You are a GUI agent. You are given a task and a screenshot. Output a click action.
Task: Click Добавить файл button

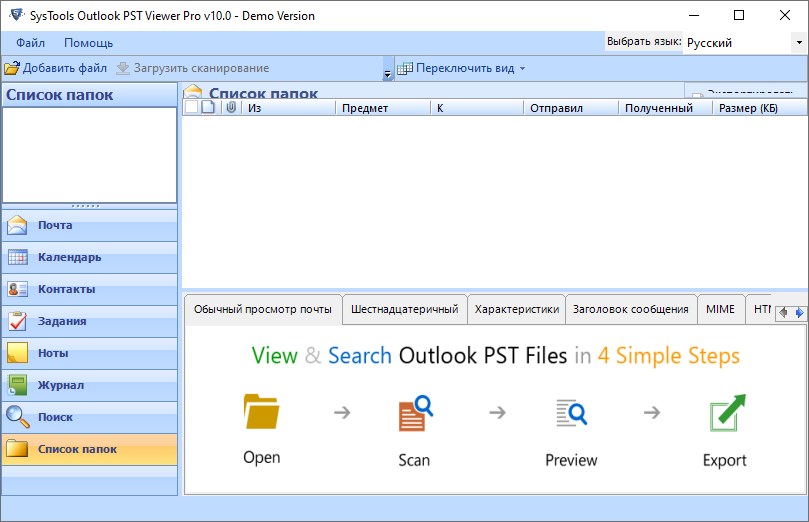click(x=56, y=68)
